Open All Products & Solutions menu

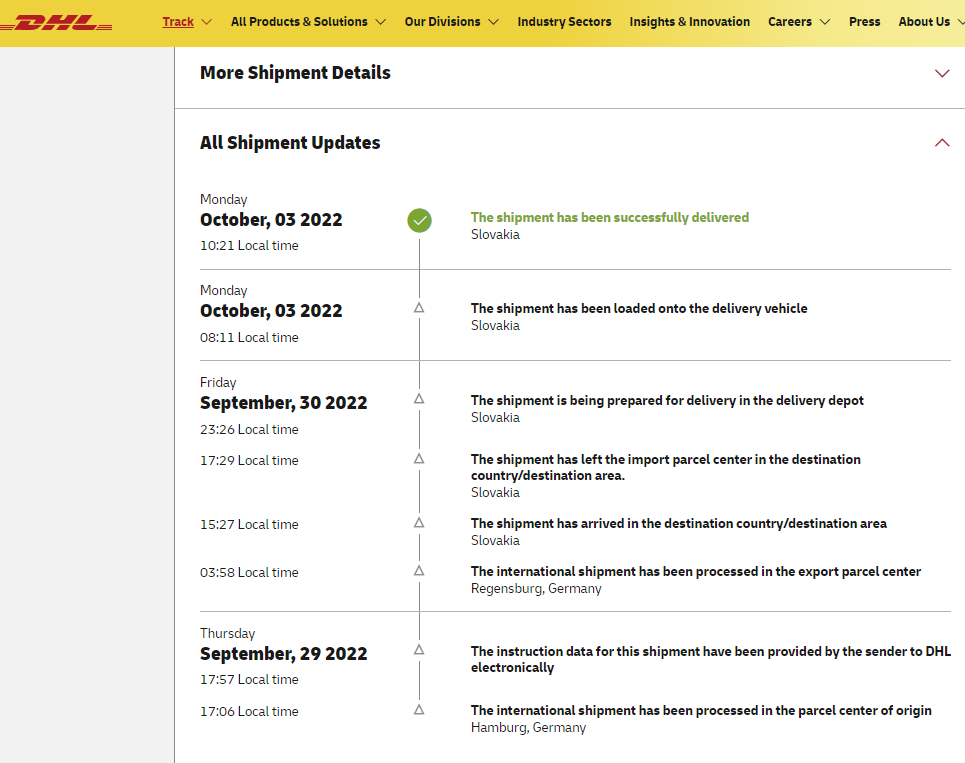(x=308, y=22)
